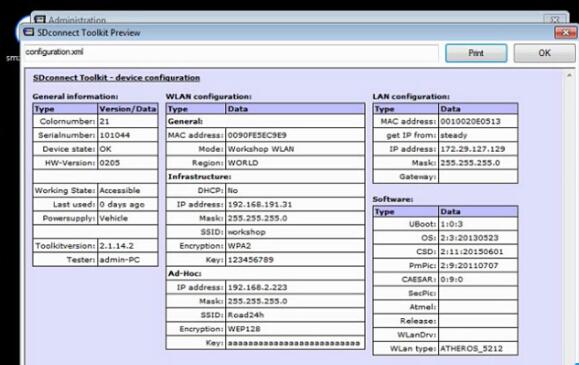
Task: Close the Administration window behind
Action: (x=555, y=19)
